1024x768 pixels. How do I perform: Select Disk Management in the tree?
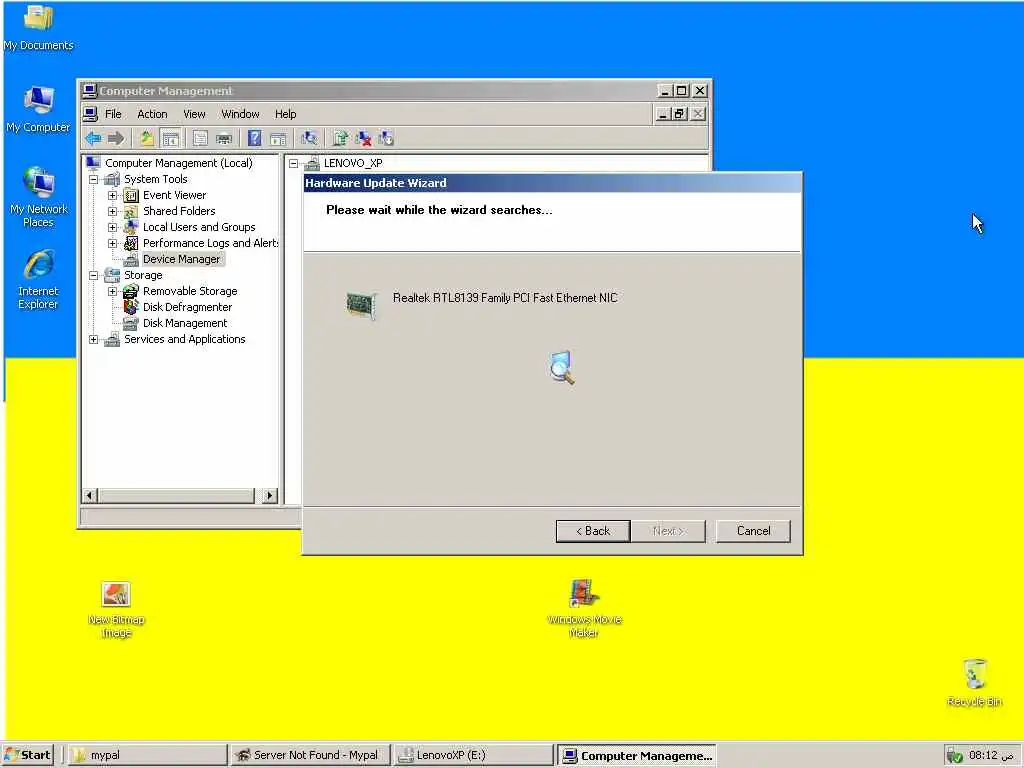coord(185,323)
